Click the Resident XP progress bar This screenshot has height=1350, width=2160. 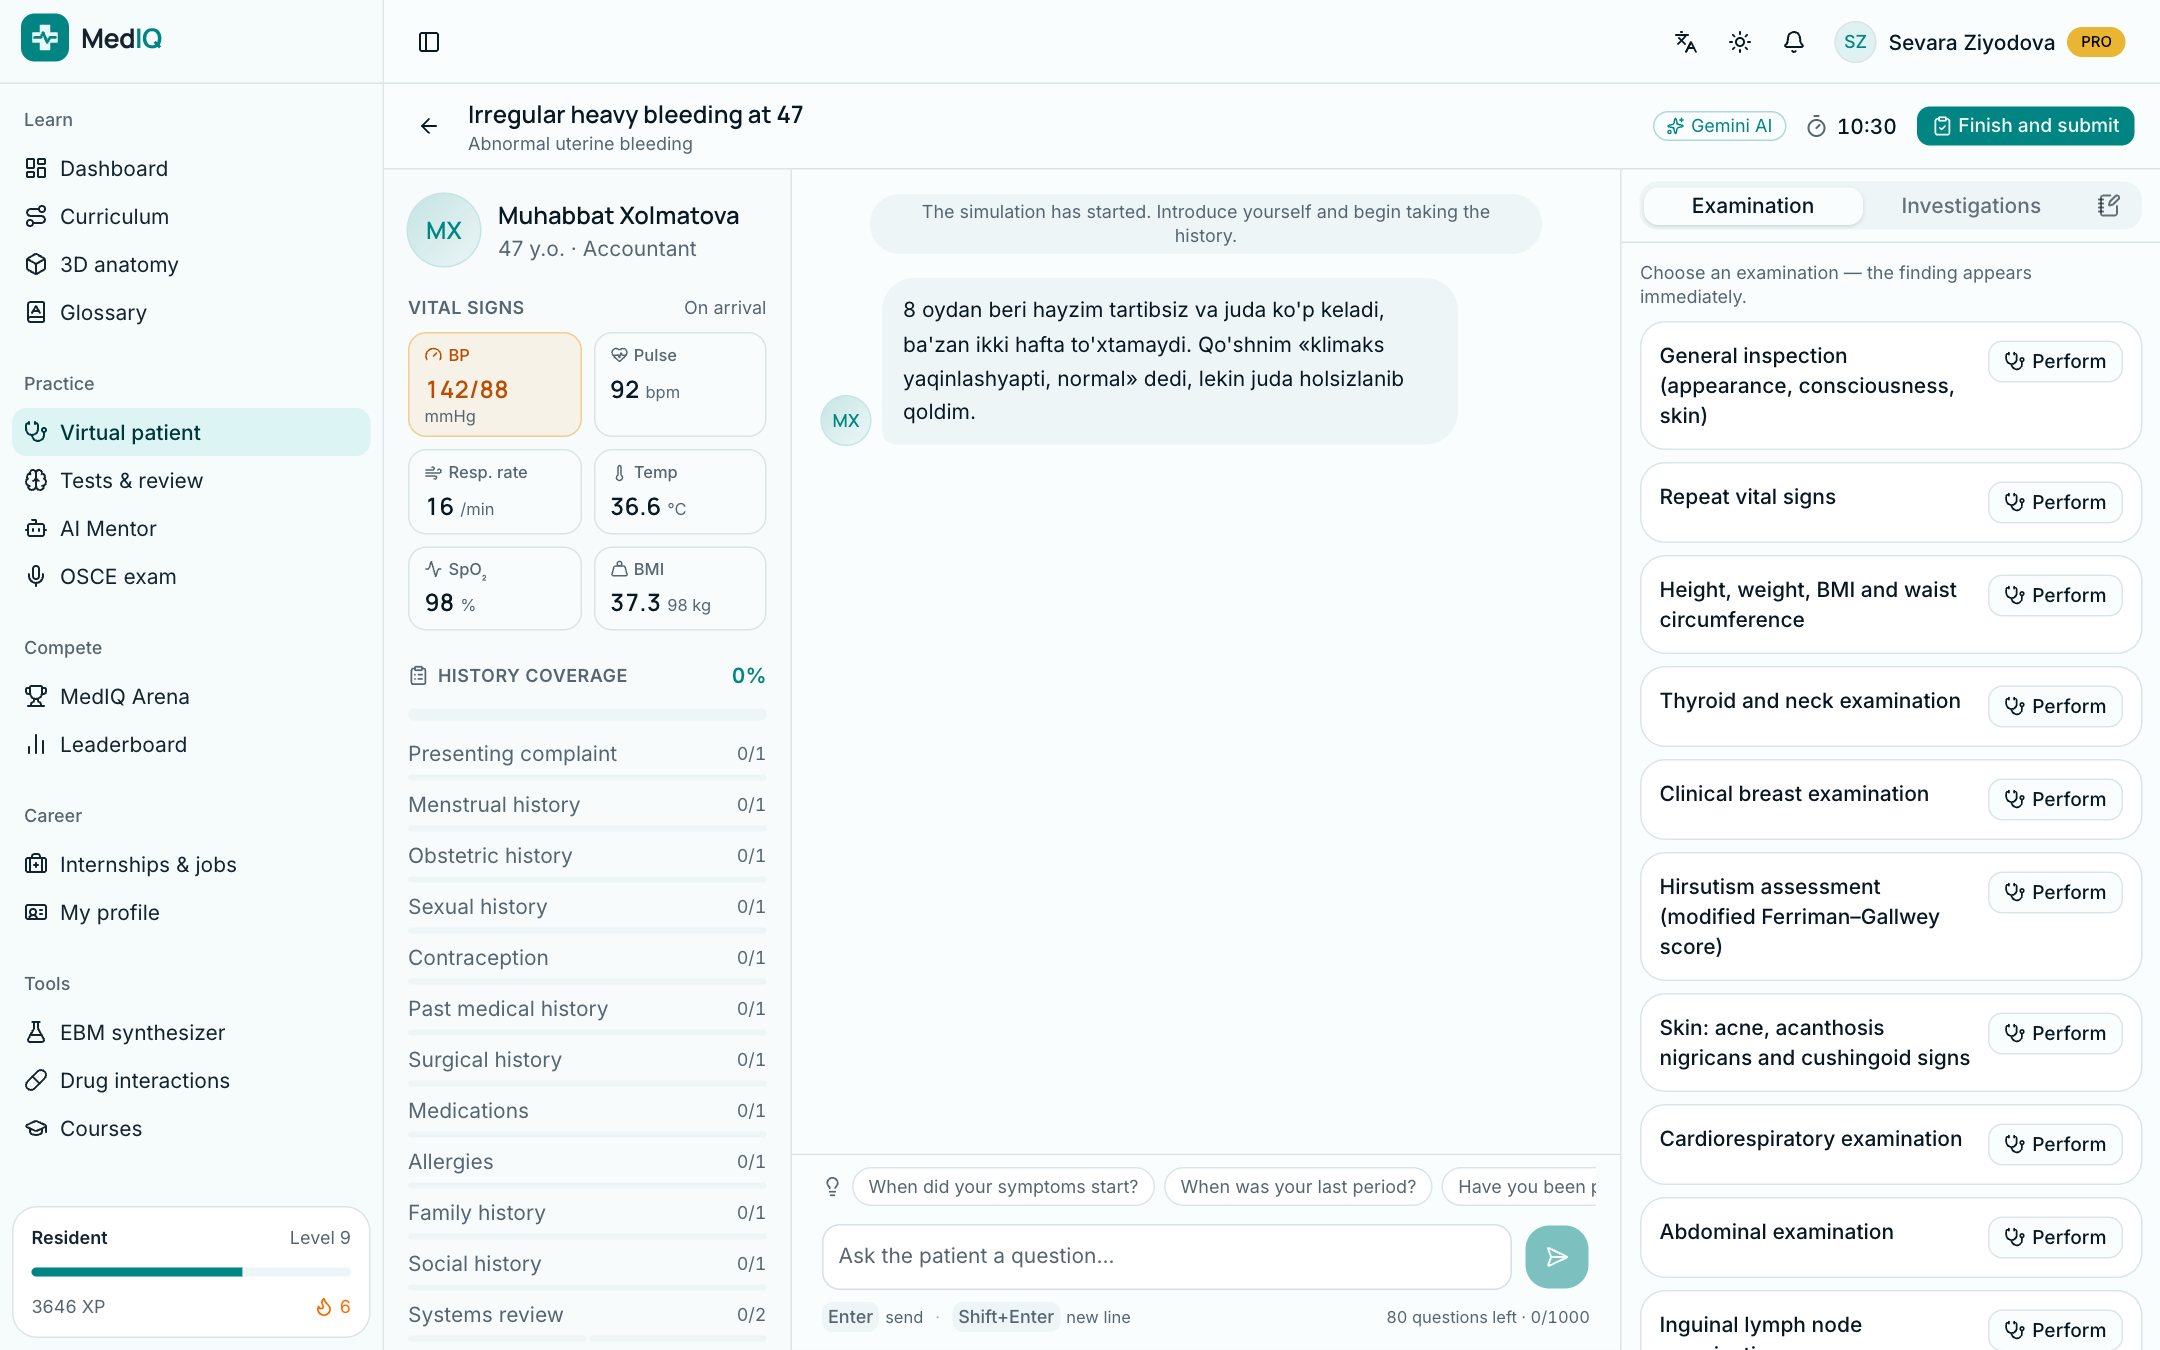click(x=191, y=1272)
